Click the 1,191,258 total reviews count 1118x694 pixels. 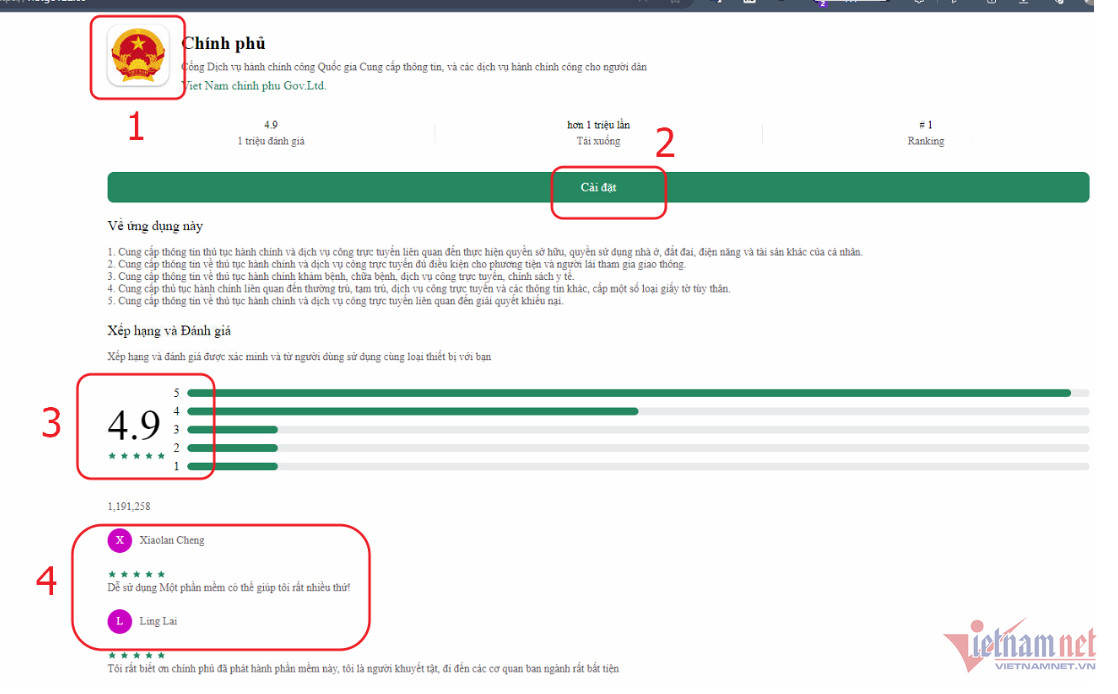tap(129, 506)
